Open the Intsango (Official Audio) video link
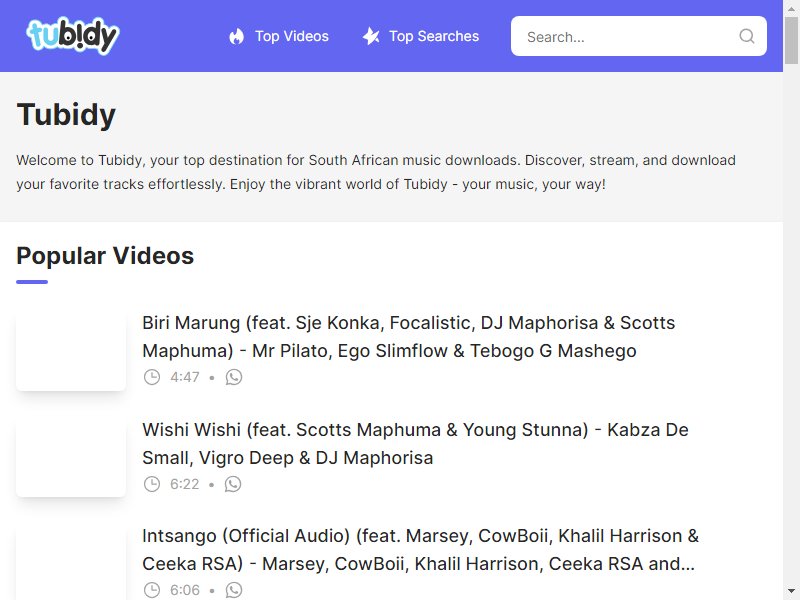 point(420,549)
